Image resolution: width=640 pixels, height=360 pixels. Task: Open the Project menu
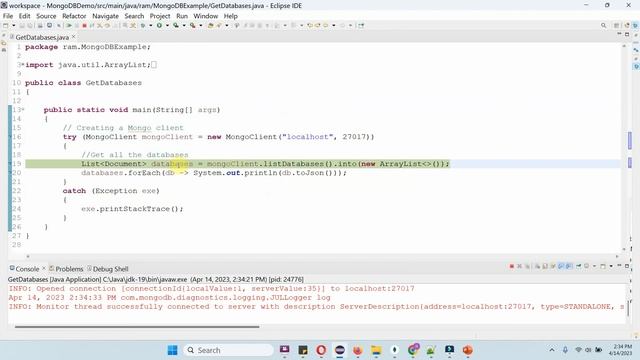[x=160, y=16]
